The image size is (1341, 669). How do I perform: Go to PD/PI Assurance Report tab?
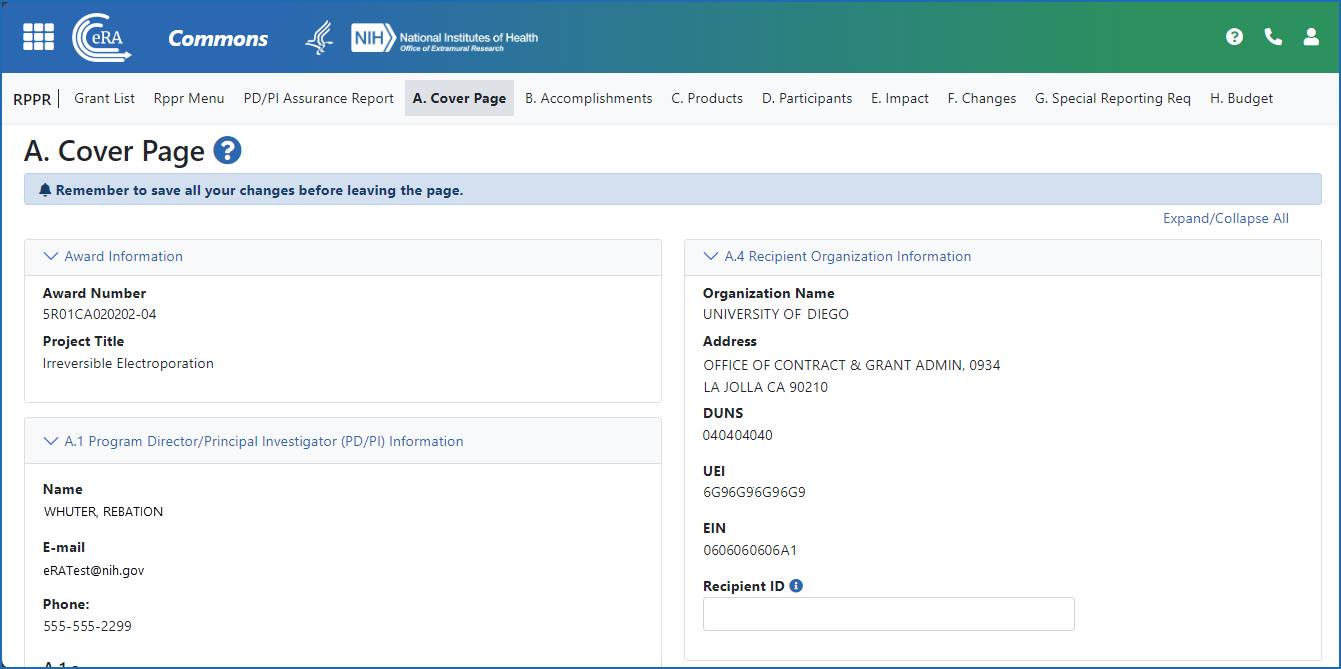pyautogui.click(x=319, y=98)
